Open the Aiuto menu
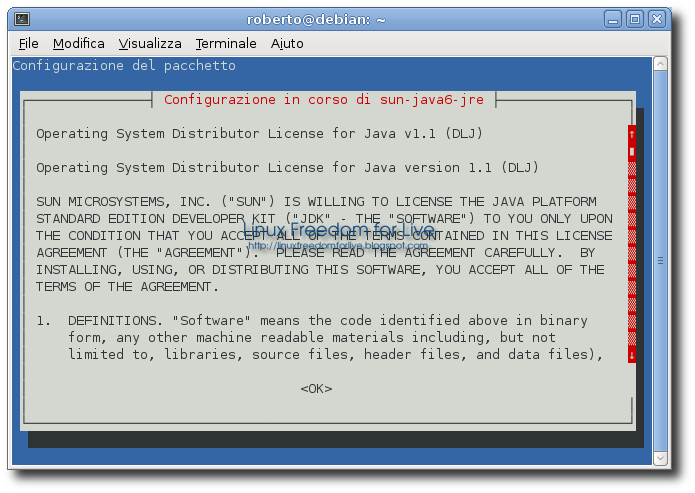695x493 pixels. pyautogui.click(x=287, y=43)
